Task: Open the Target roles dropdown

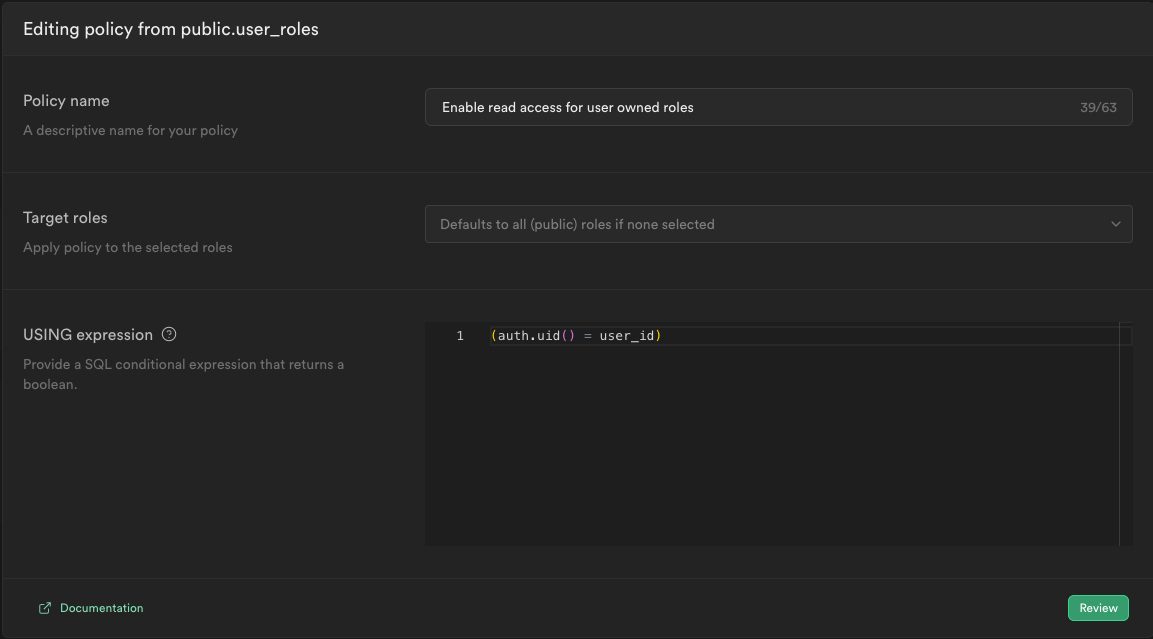Action: [778, 224]
